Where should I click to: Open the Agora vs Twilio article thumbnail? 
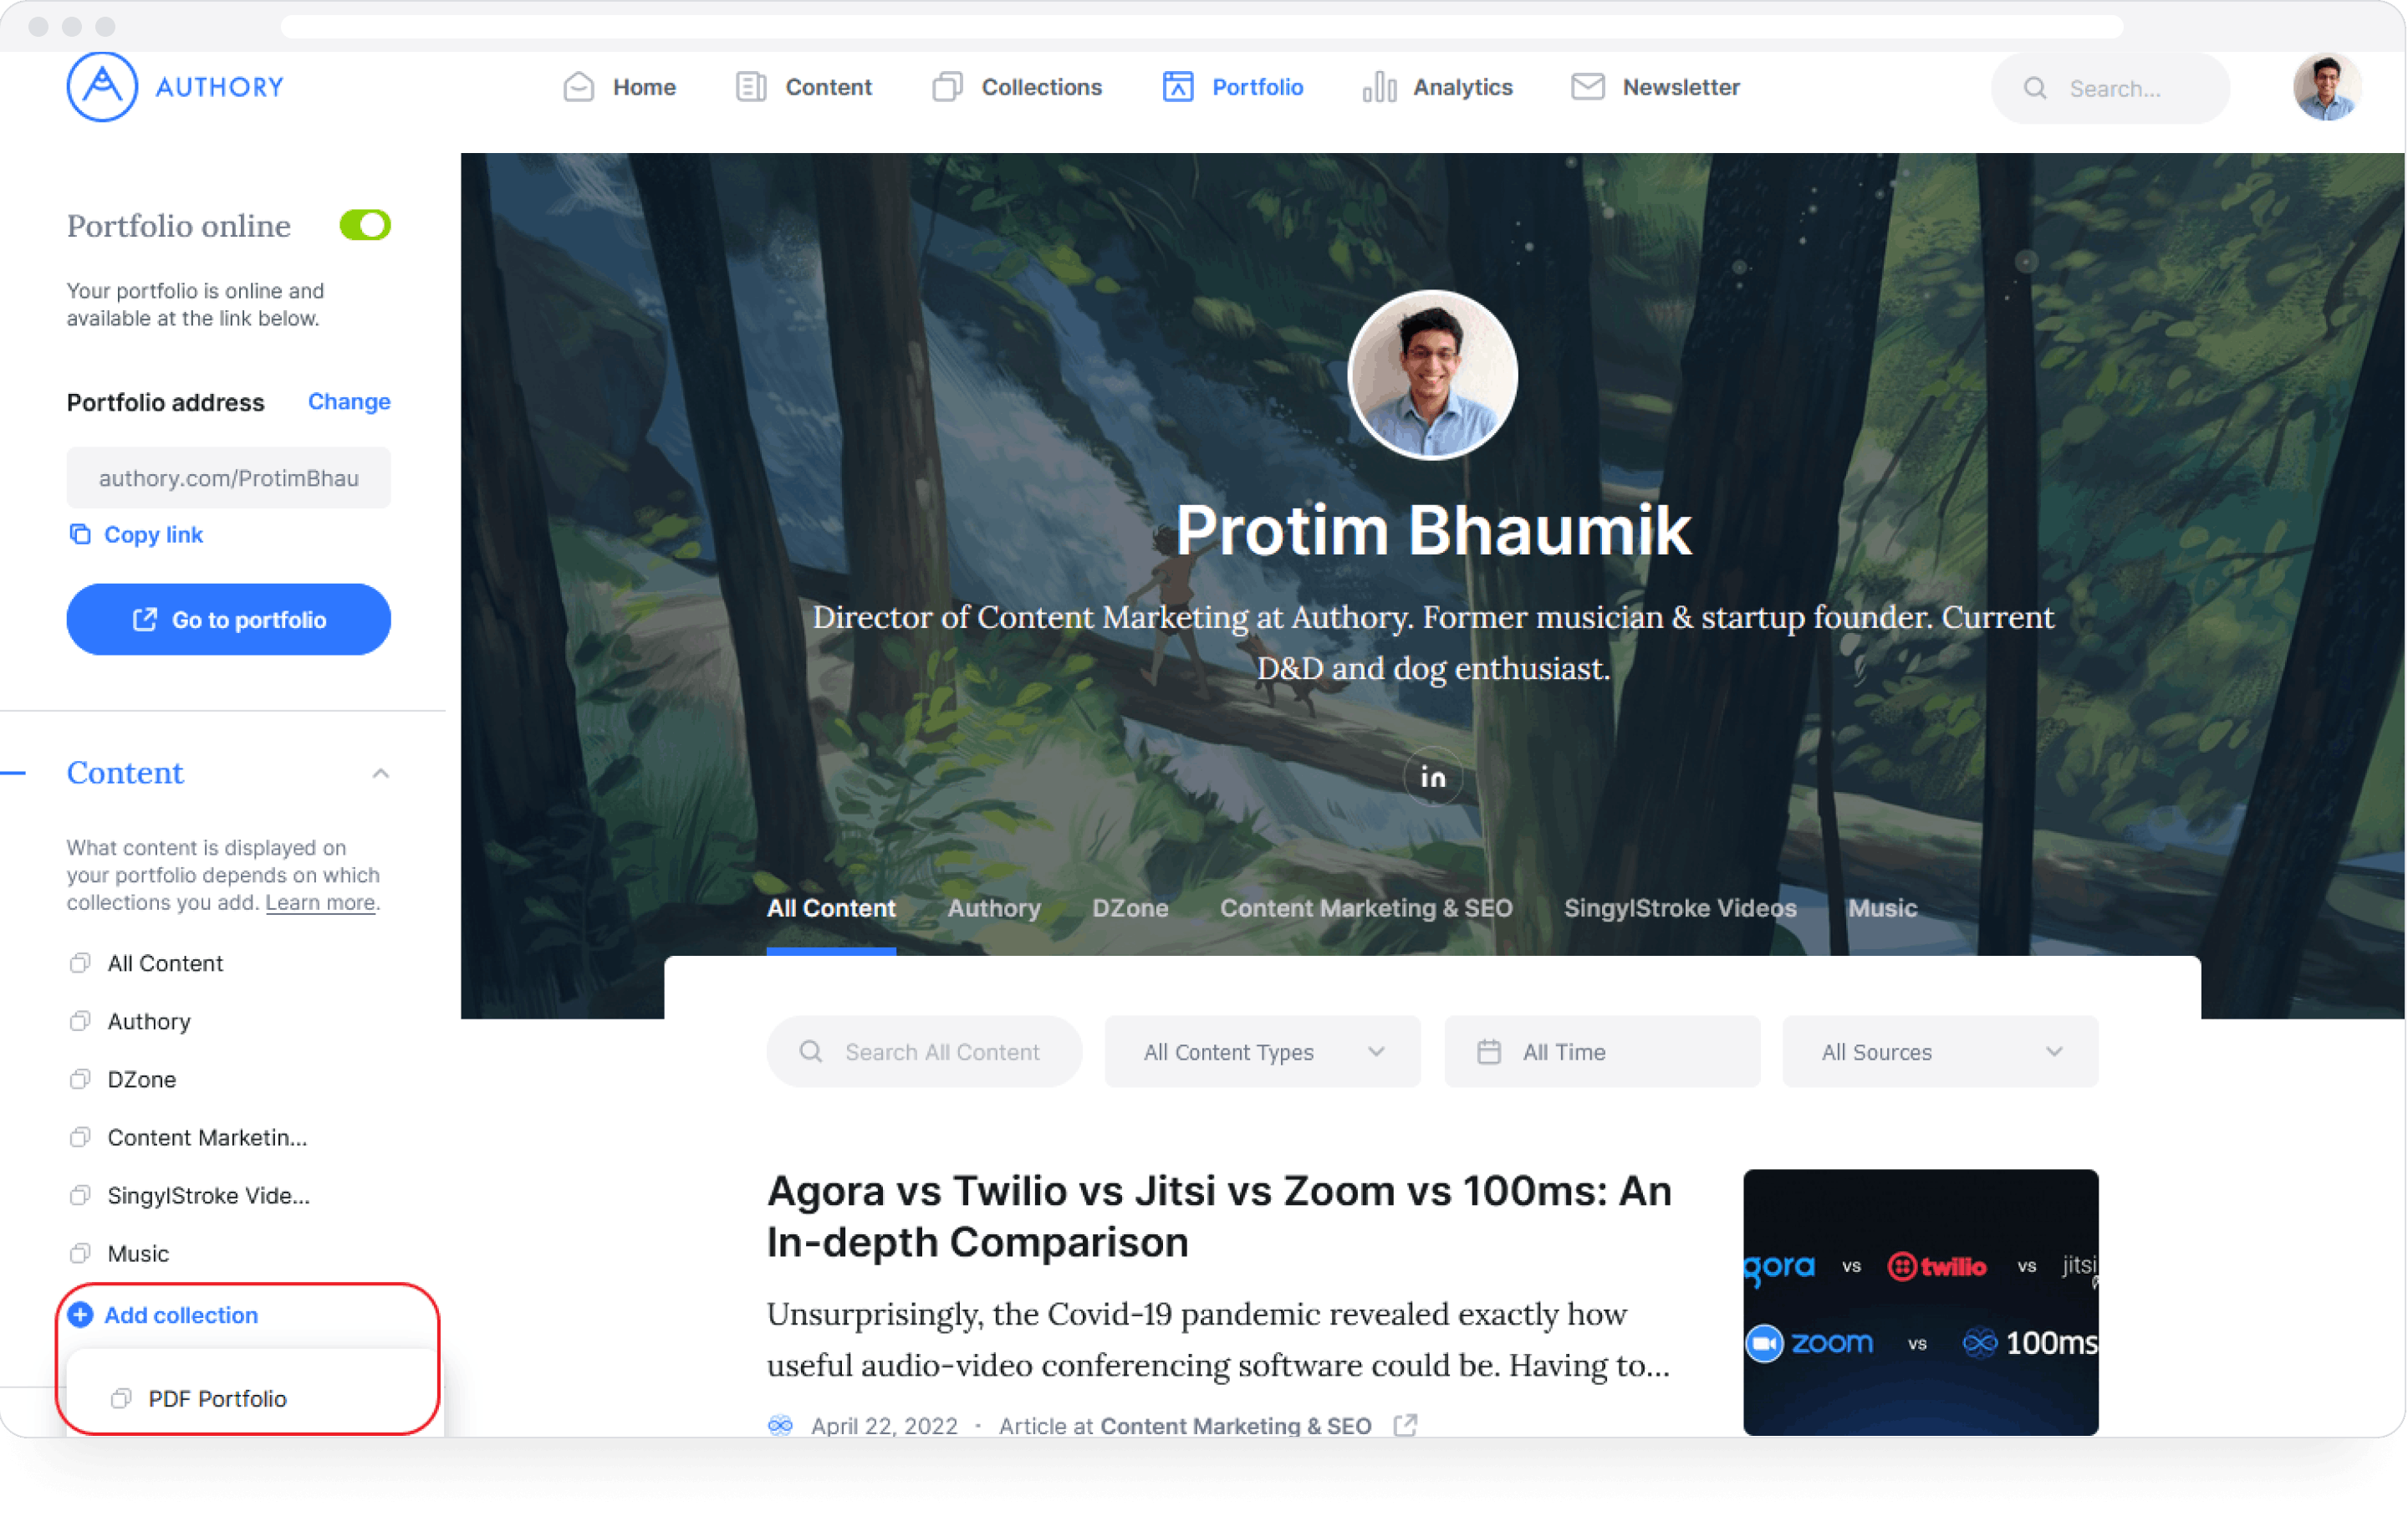click(x=1920, y=1303)
